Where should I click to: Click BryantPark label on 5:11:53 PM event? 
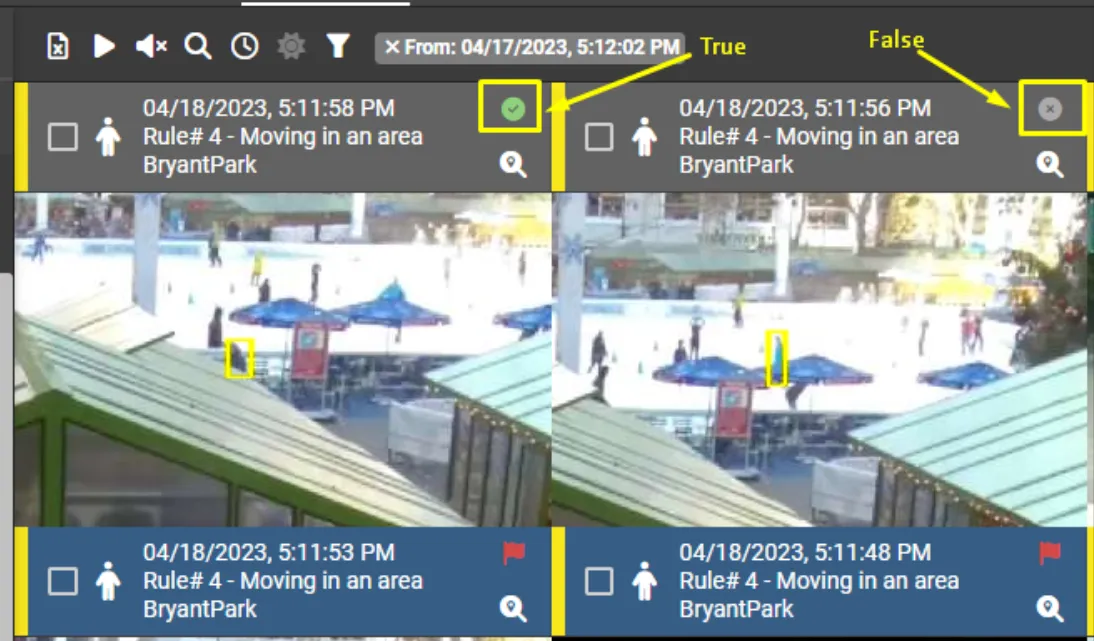[200, 609]
